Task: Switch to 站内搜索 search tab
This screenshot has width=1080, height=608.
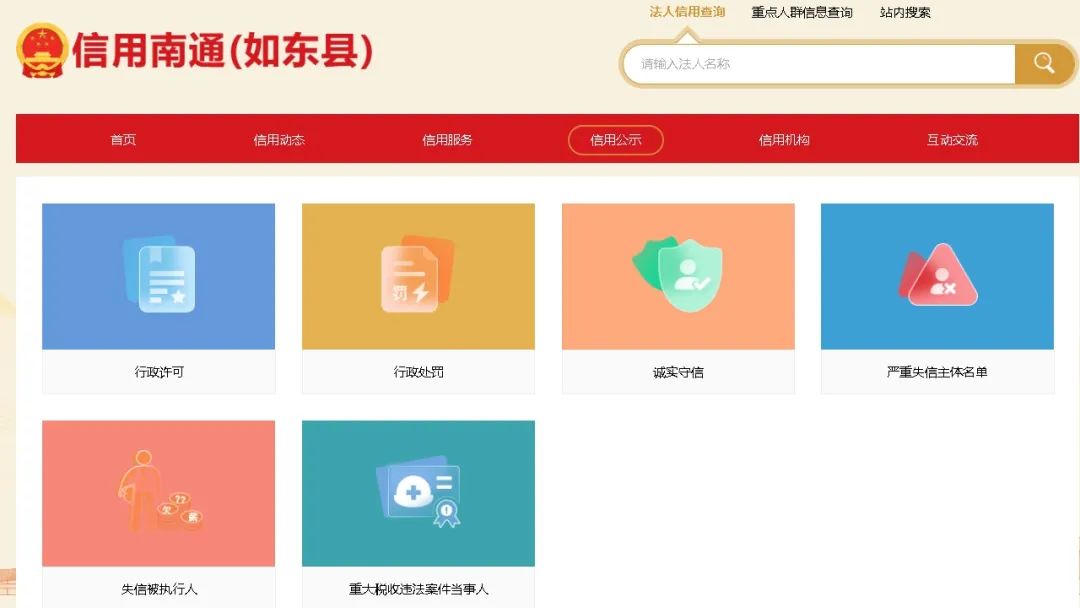Action: tap(905, 12)
